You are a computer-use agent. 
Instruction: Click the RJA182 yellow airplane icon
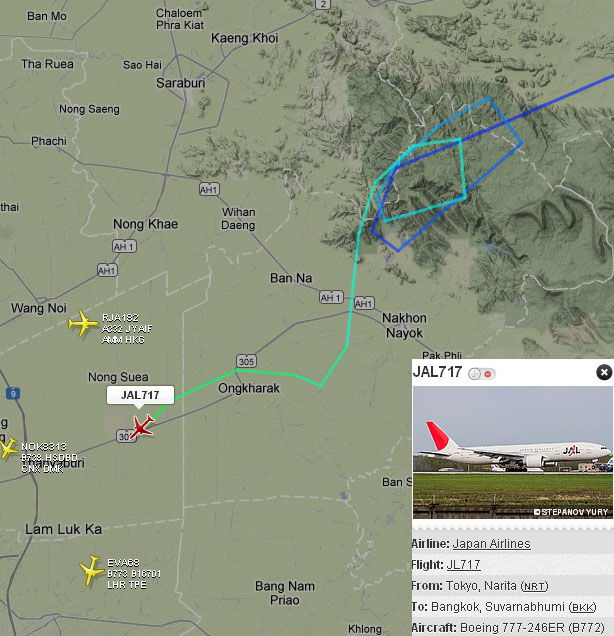pos(83,323)
